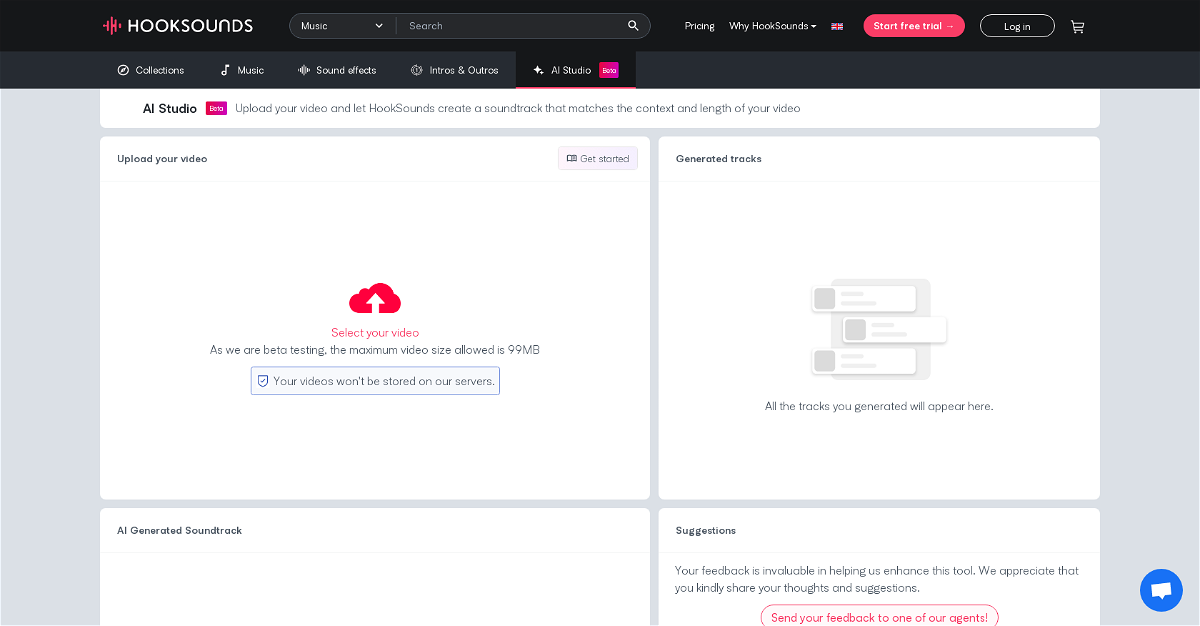Image resolution: width=1200 pixels, height=626 pixels.
Task: Click the cloud upload icon
Action: point(375,299)
